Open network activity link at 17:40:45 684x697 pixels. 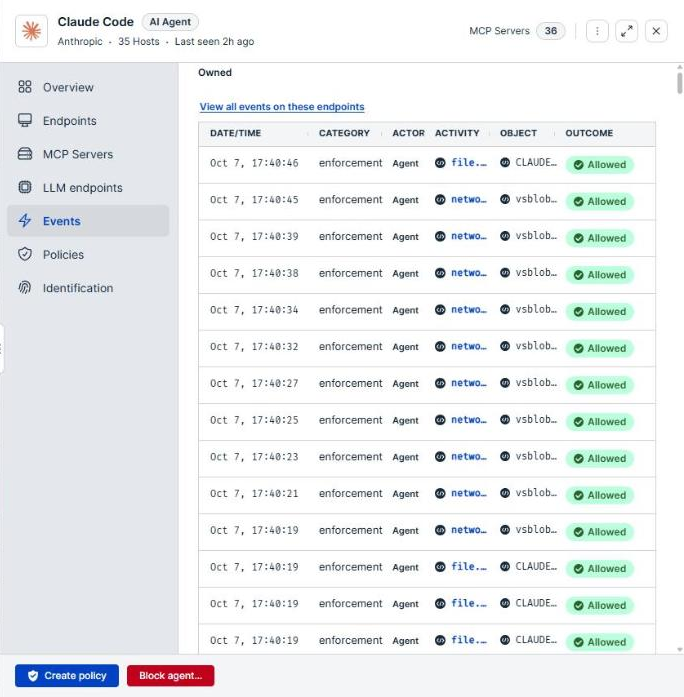468,200
